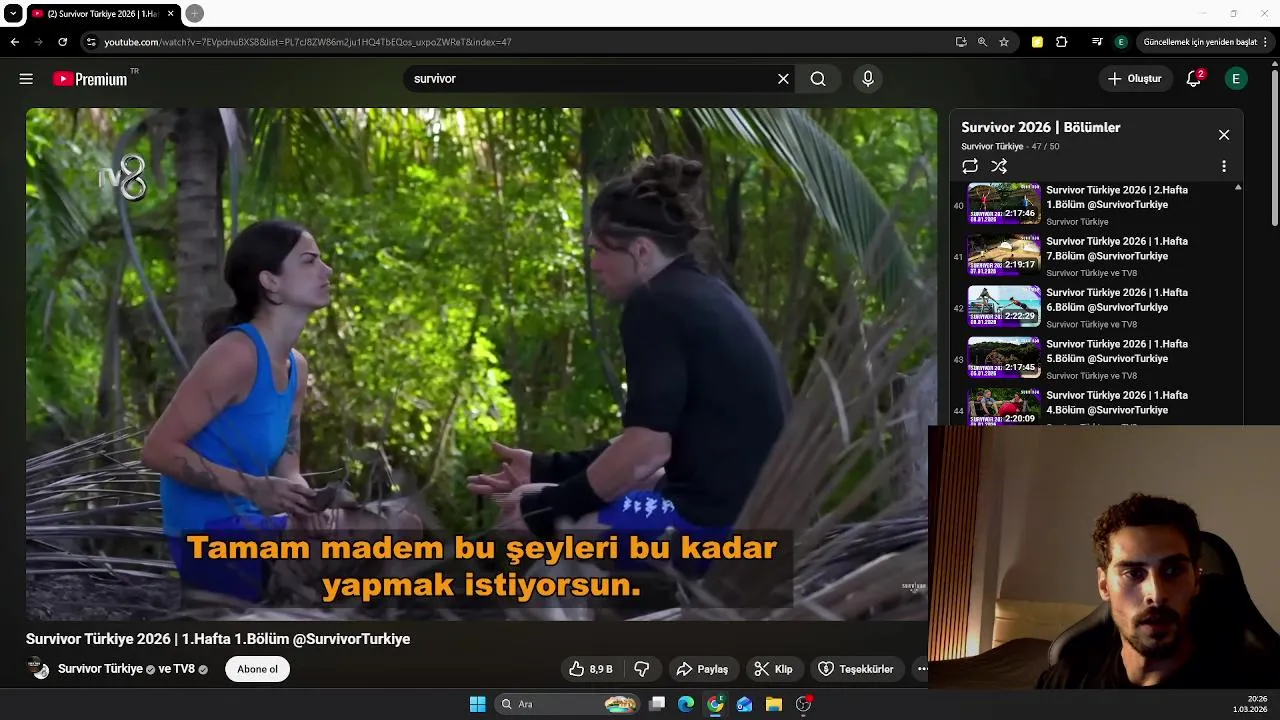Play 1.Hafta 4.Bölüm playlist entry
The image size is (1280, 720).
(x=1095, y=405)
